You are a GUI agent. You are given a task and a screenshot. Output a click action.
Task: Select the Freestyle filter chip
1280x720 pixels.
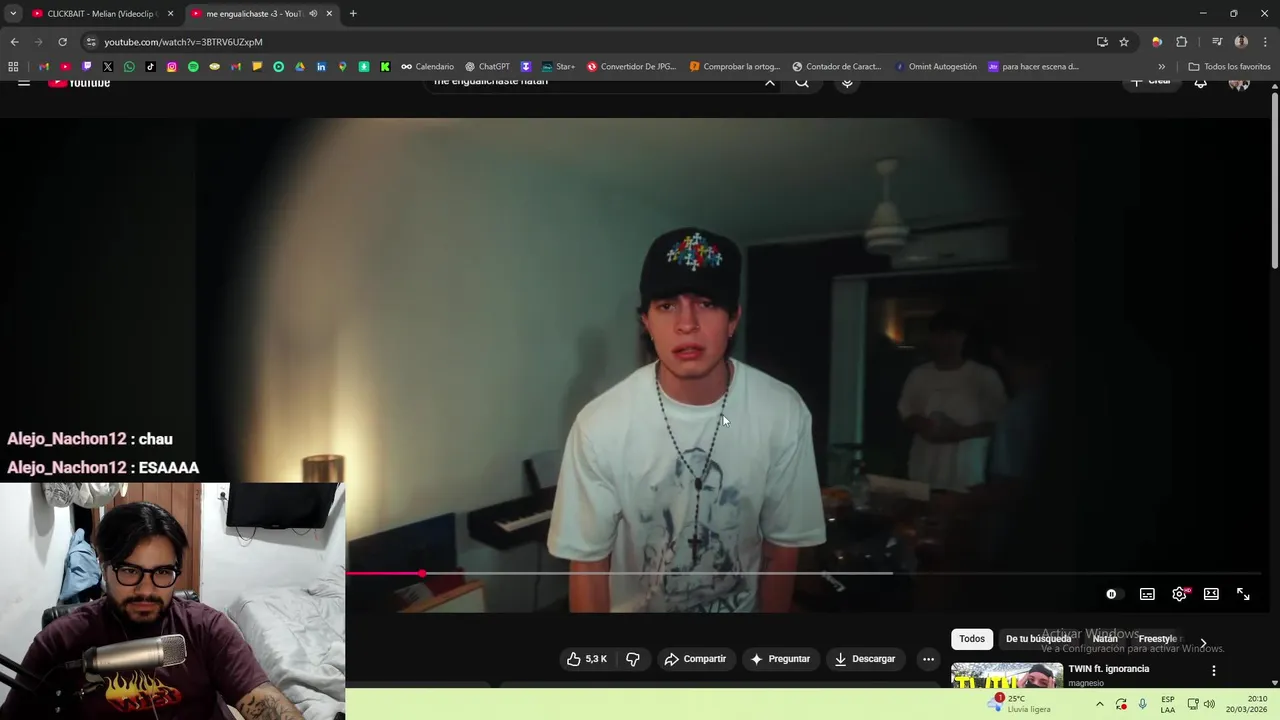click(x=1157, y=639)
